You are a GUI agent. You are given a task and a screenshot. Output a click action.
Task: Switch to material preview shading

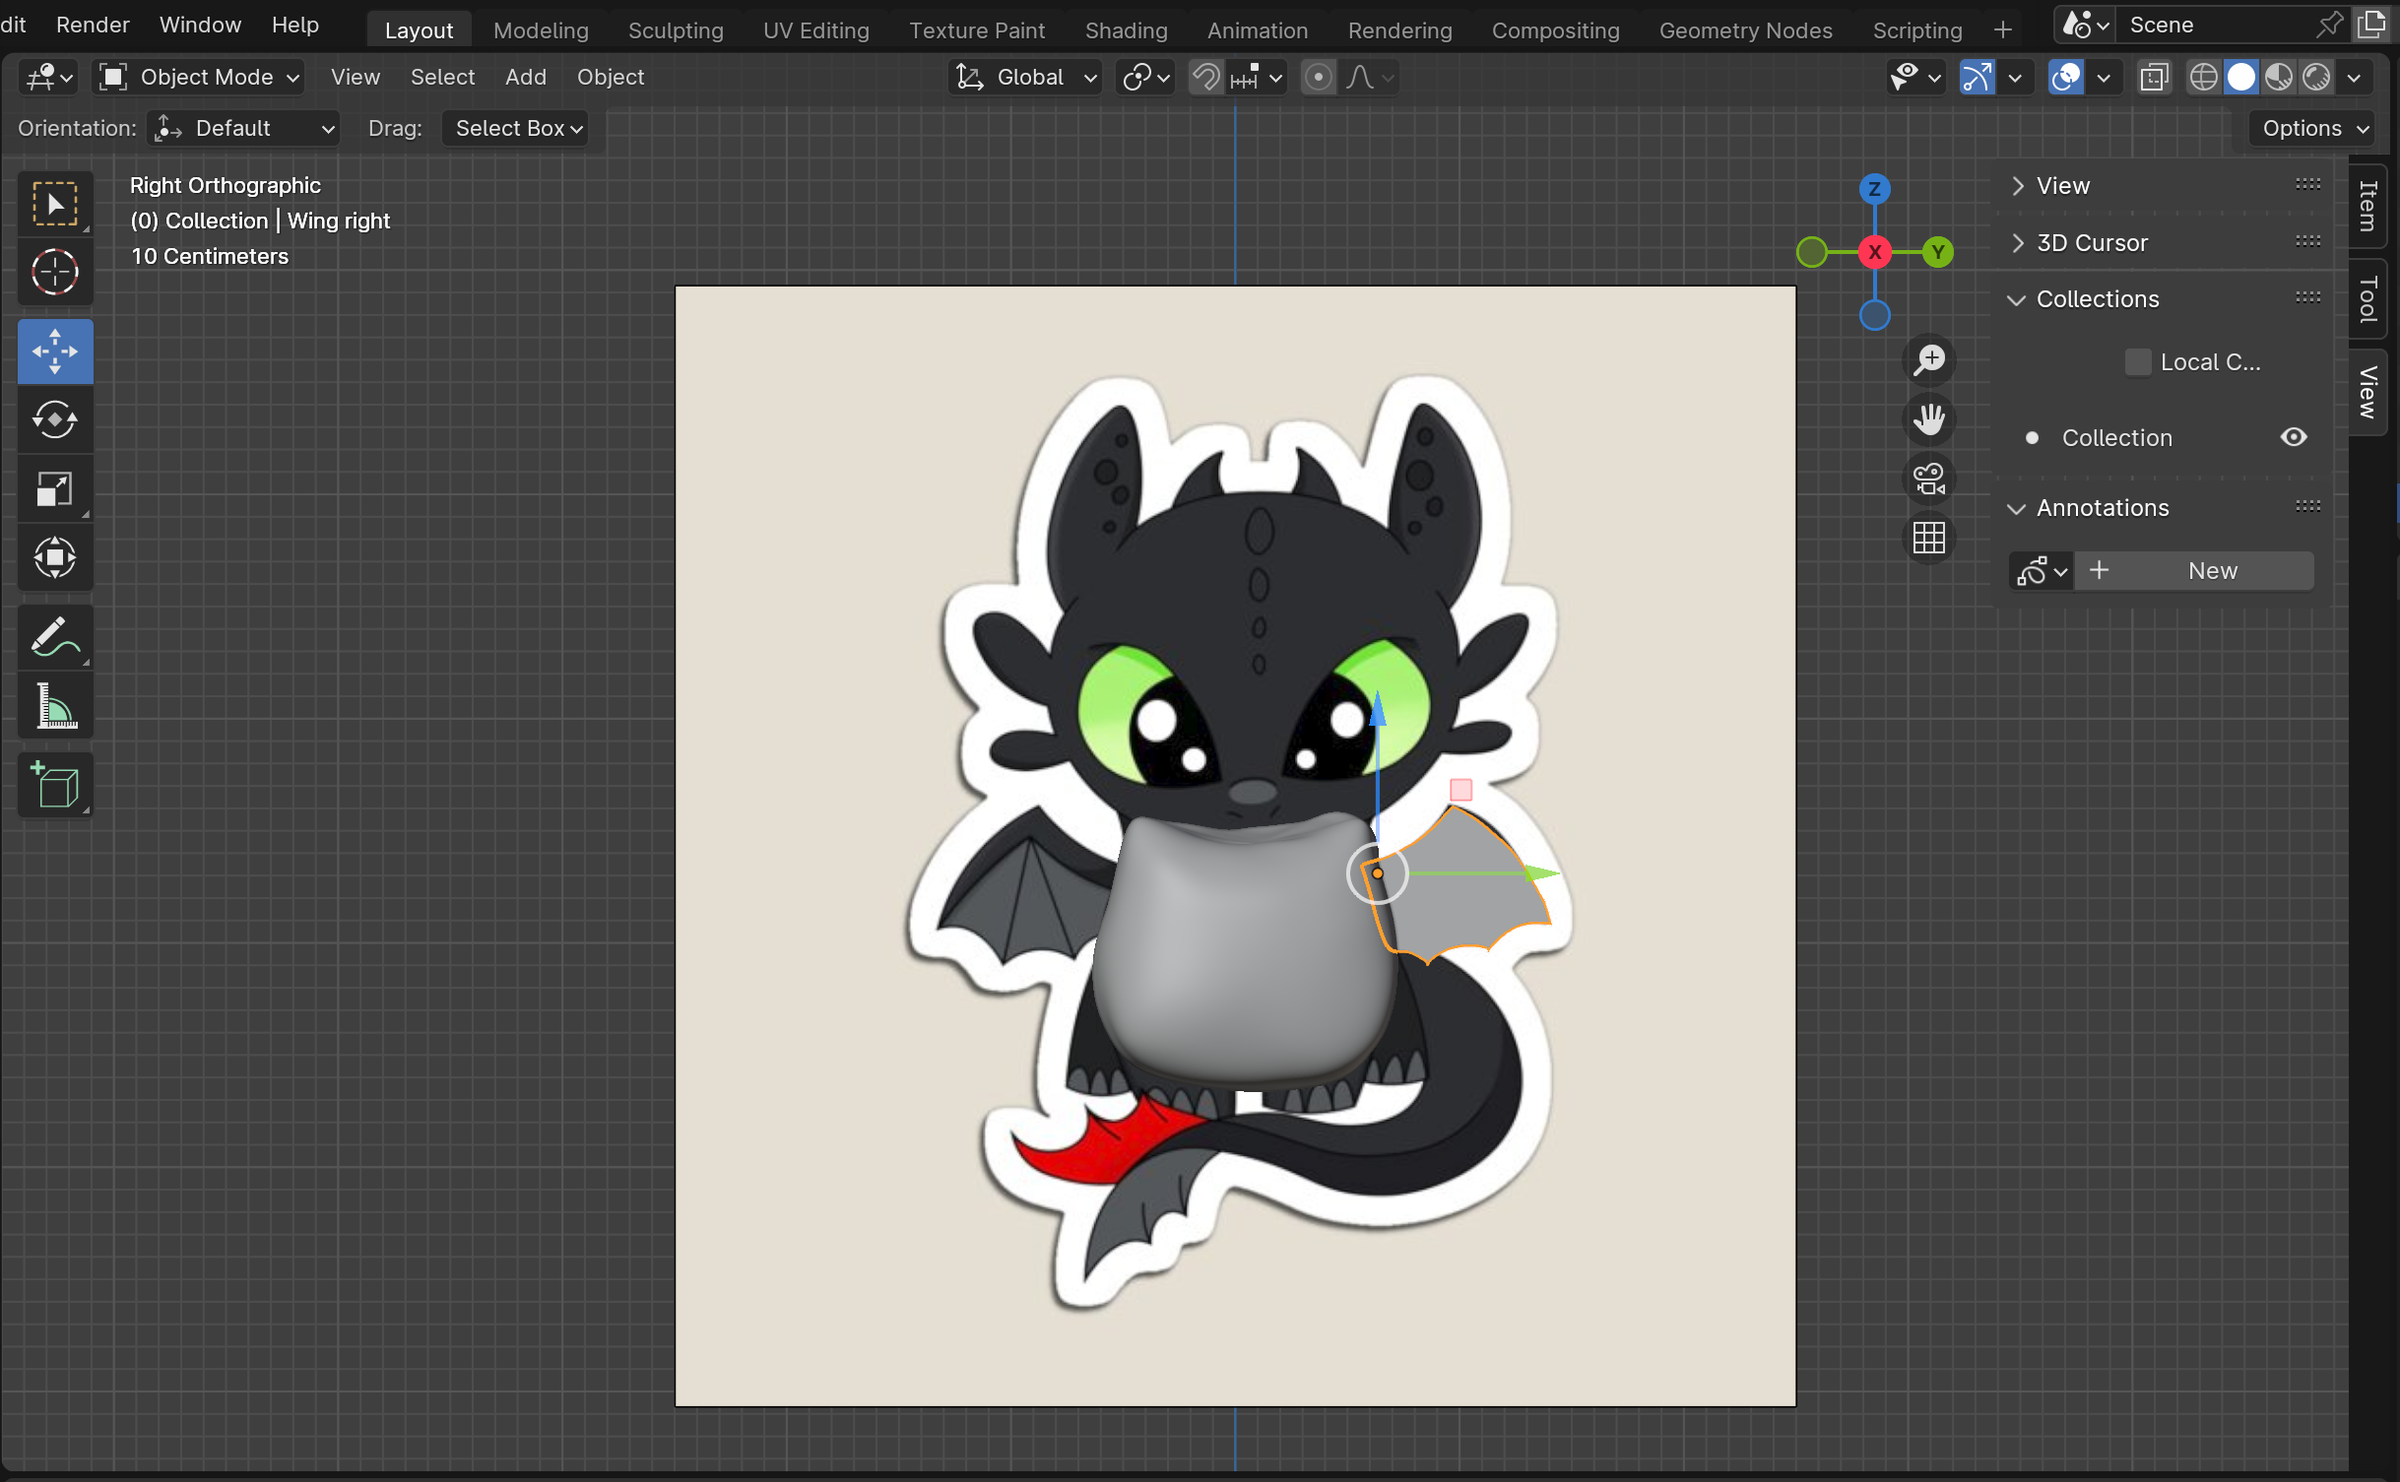(x=2279, y=77)
